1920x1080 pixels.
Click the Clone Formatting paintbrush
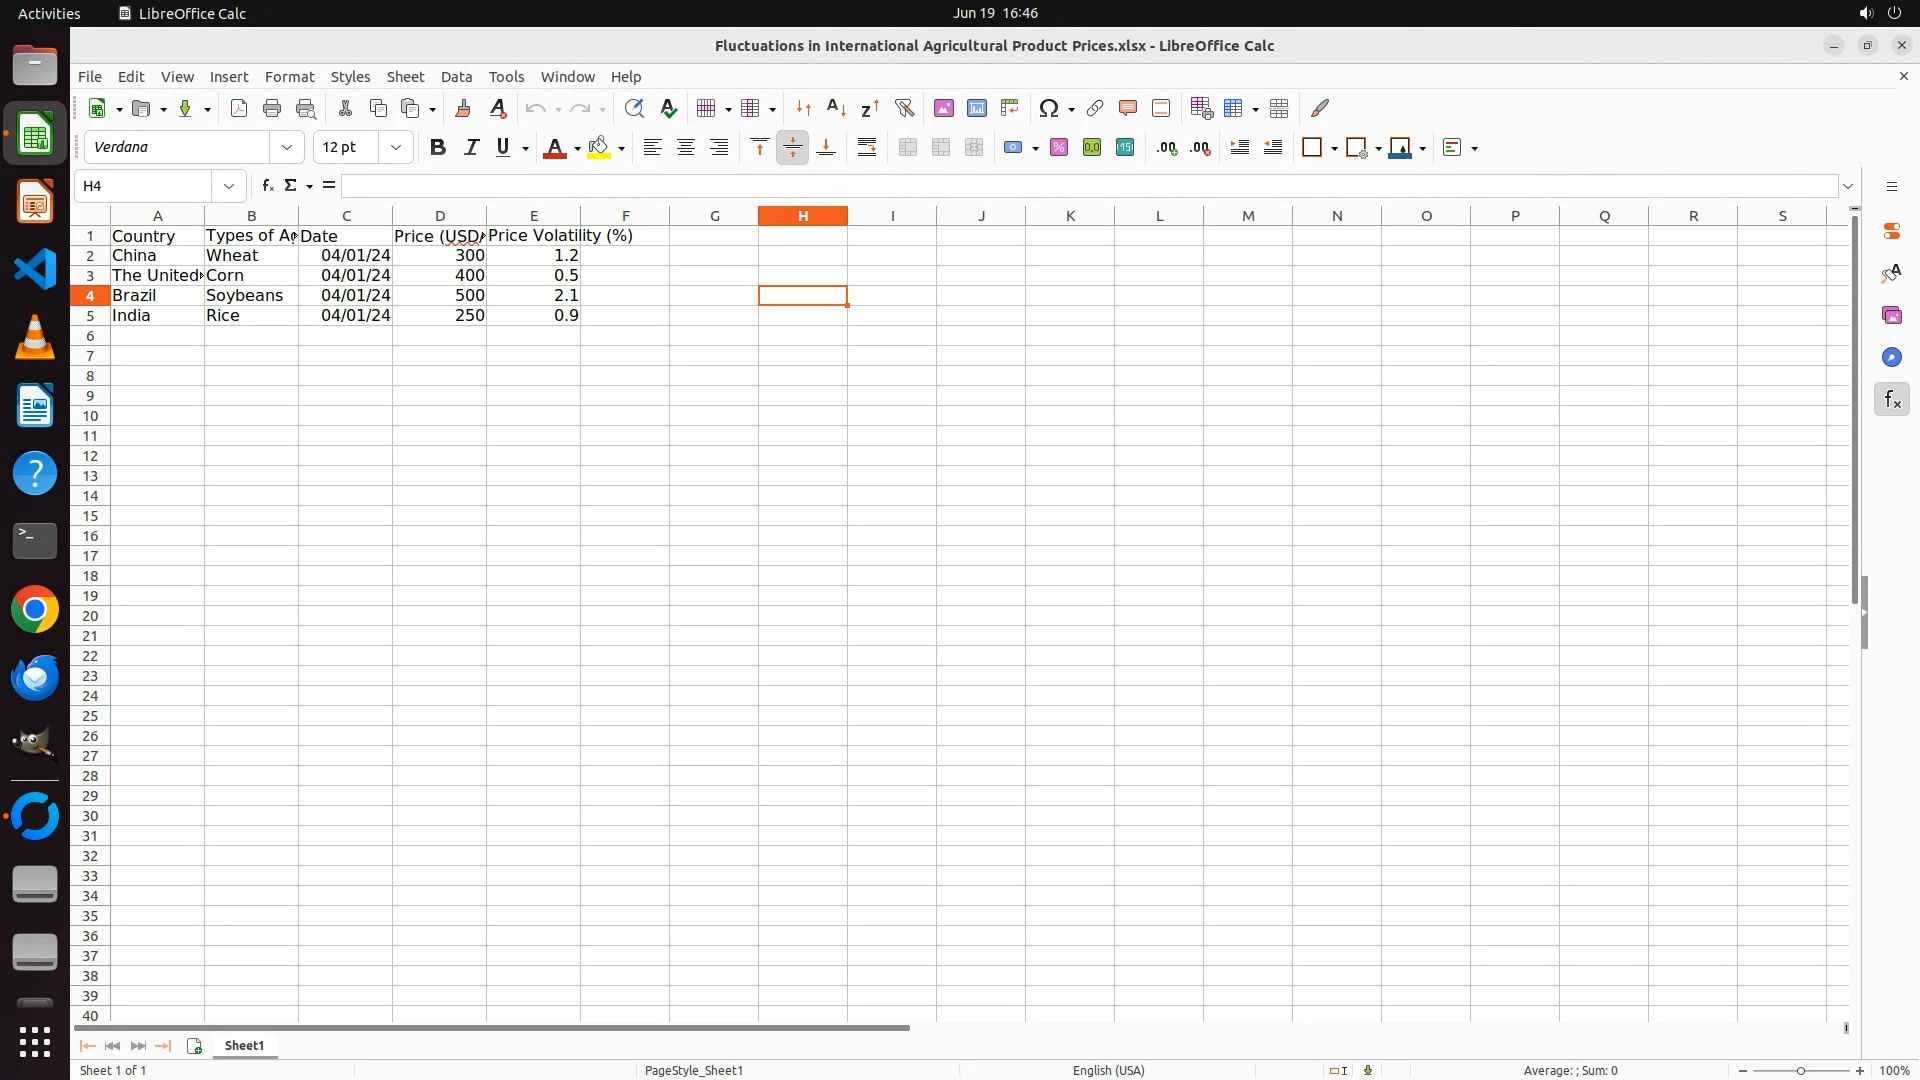(x=463, y=108)
